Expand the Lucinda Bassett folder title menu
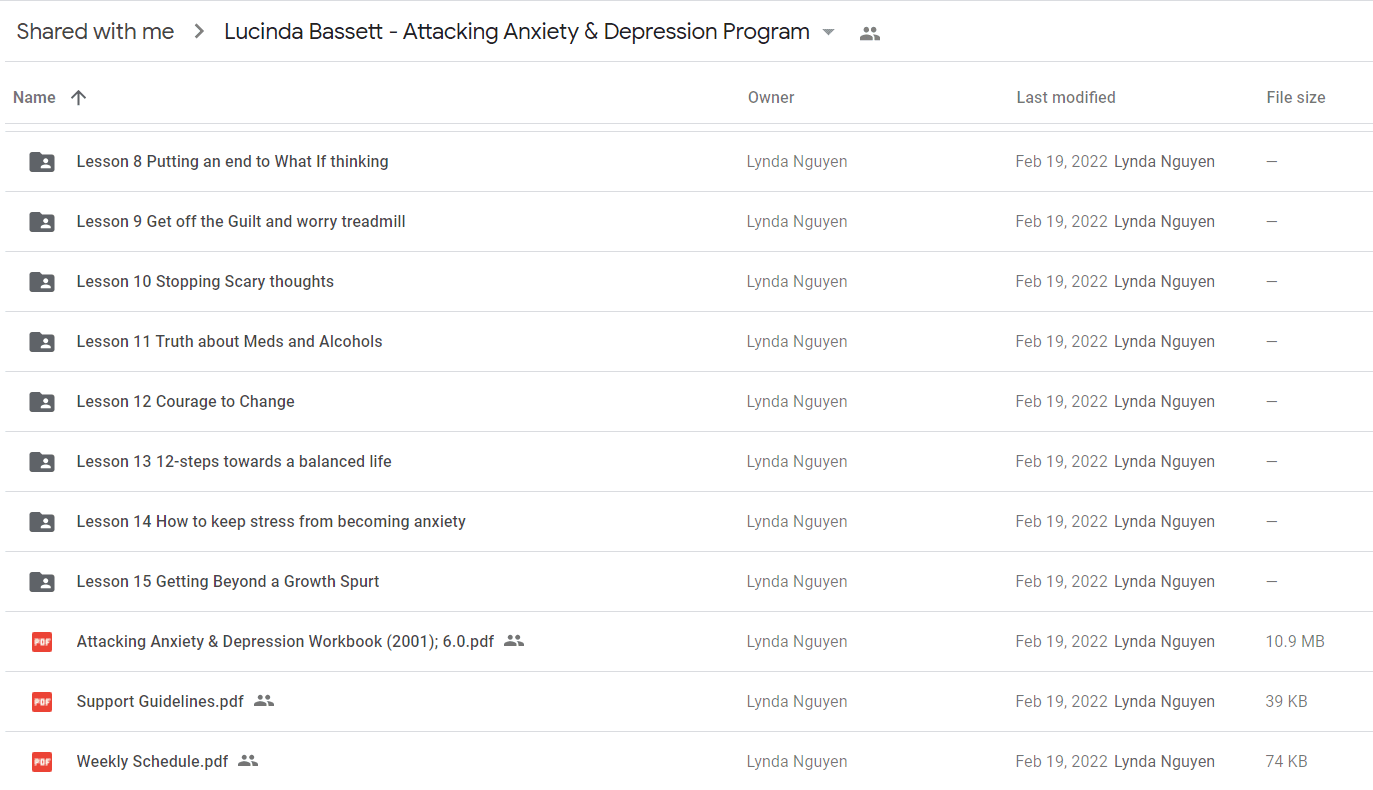 pyautogui.click(x=517, y=32)
